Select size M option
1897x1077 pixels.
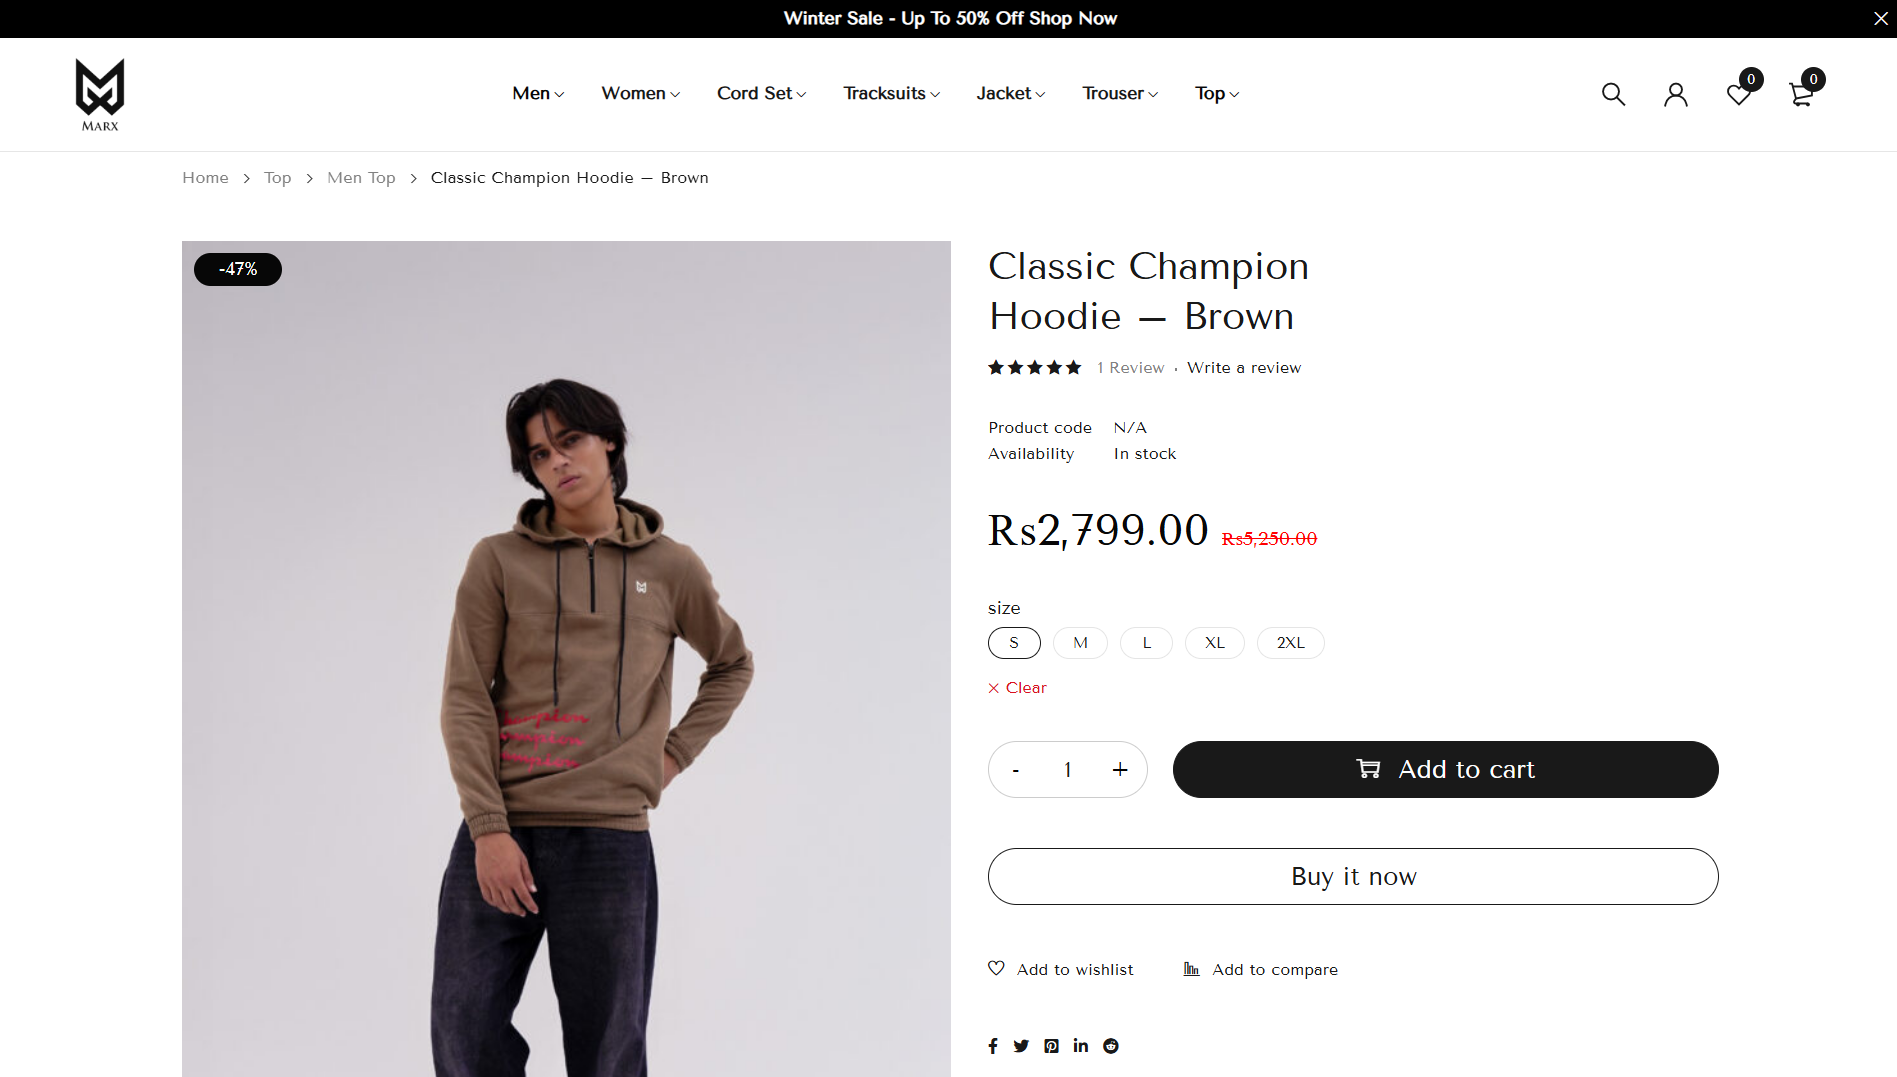tap(1080, 643)
